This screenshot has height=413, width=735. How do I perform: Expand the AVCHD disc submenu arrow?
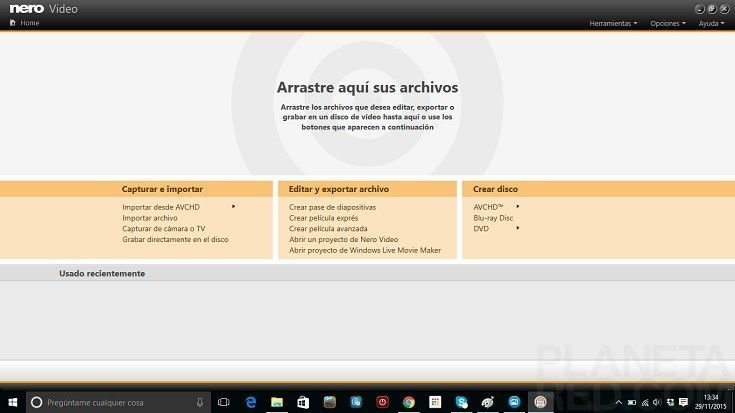(518, 207)
